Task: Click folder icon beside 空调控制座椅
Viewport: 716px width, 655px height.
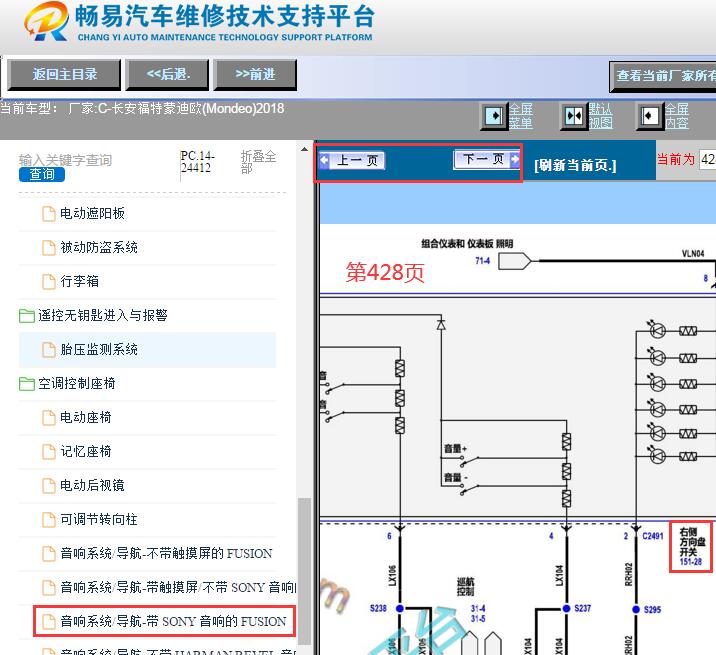Action: (27, 384)
